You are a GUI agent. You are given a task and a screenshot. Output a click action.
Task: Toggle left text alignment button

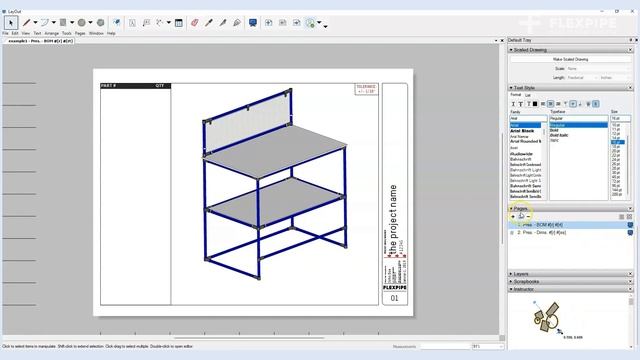[x=543, y=104]
